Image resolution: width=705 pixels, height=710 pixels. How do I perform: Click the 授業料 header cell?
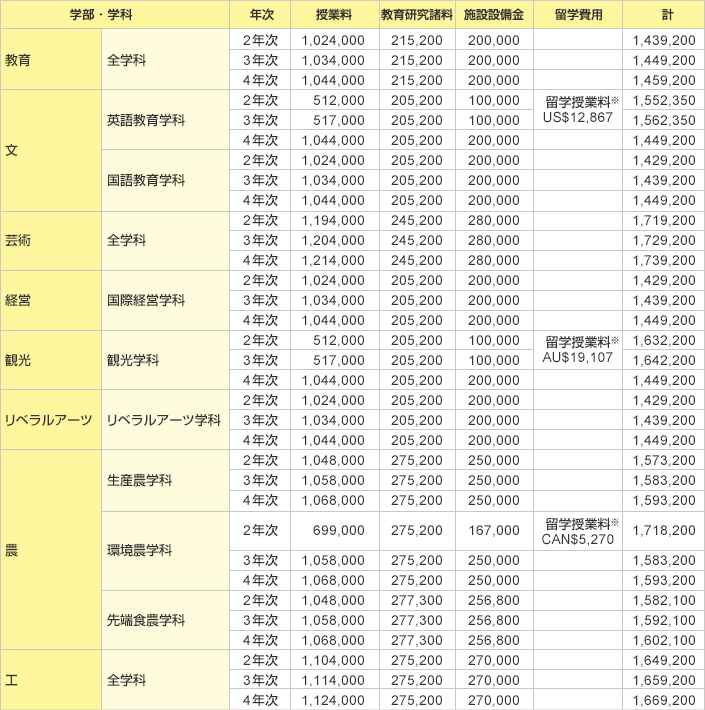[335, 14]
